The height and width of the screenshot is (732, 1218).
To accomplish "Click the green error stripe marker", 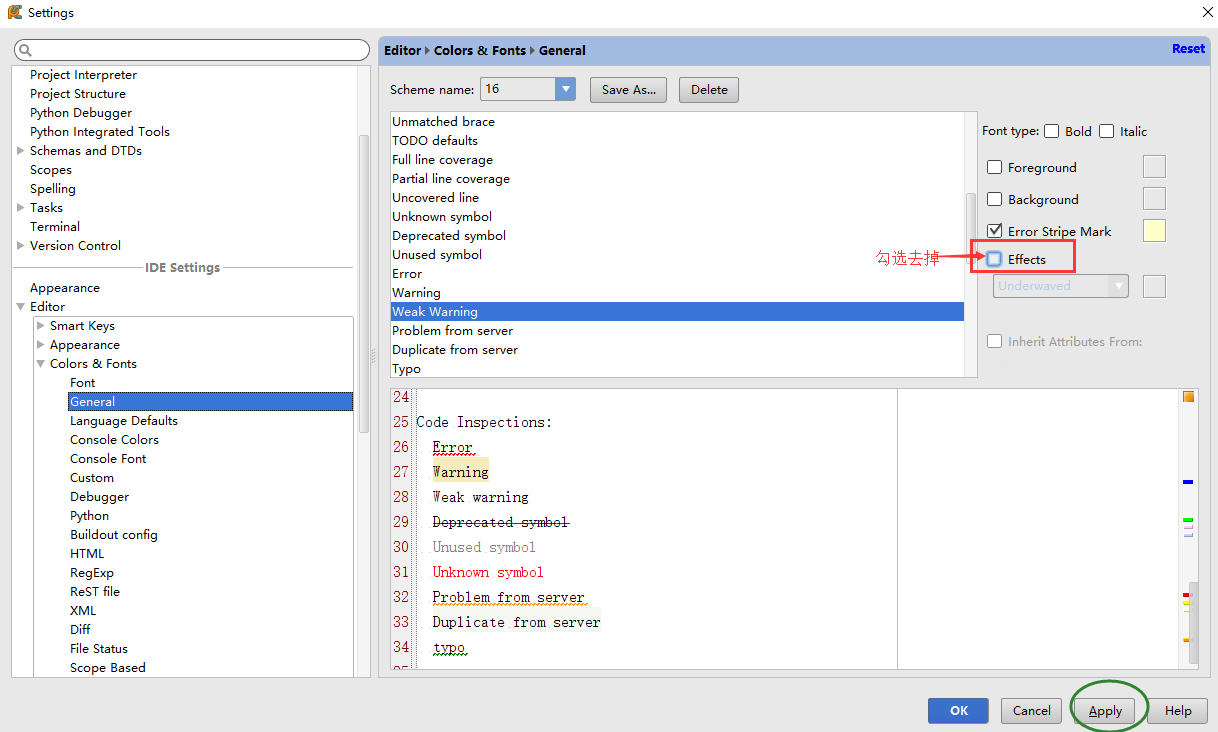I will [1188, 520].
